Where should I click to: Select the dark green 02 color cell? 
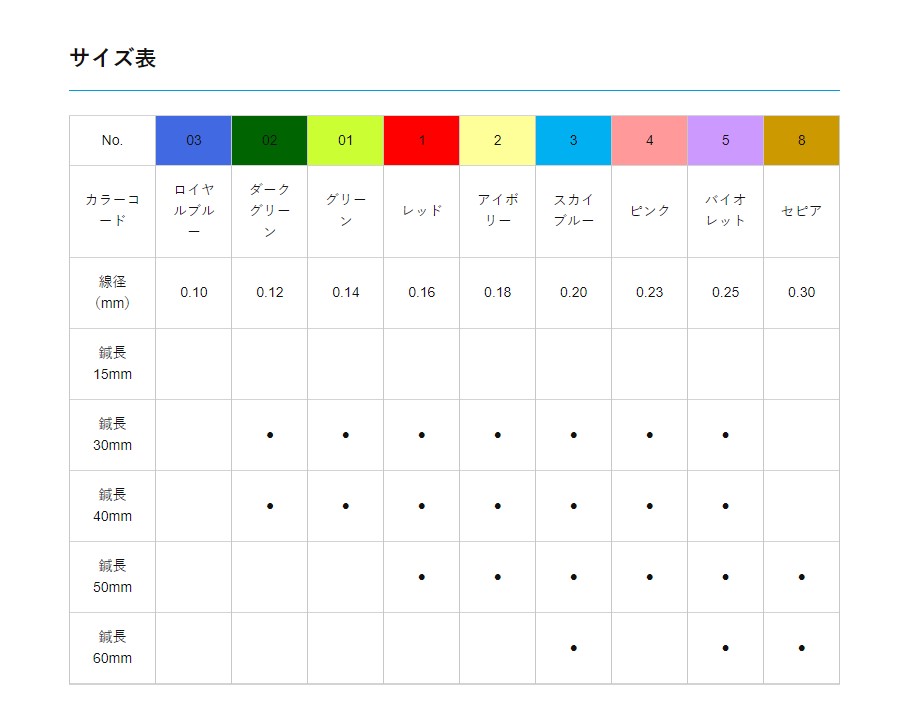click(x=269, y=140)
